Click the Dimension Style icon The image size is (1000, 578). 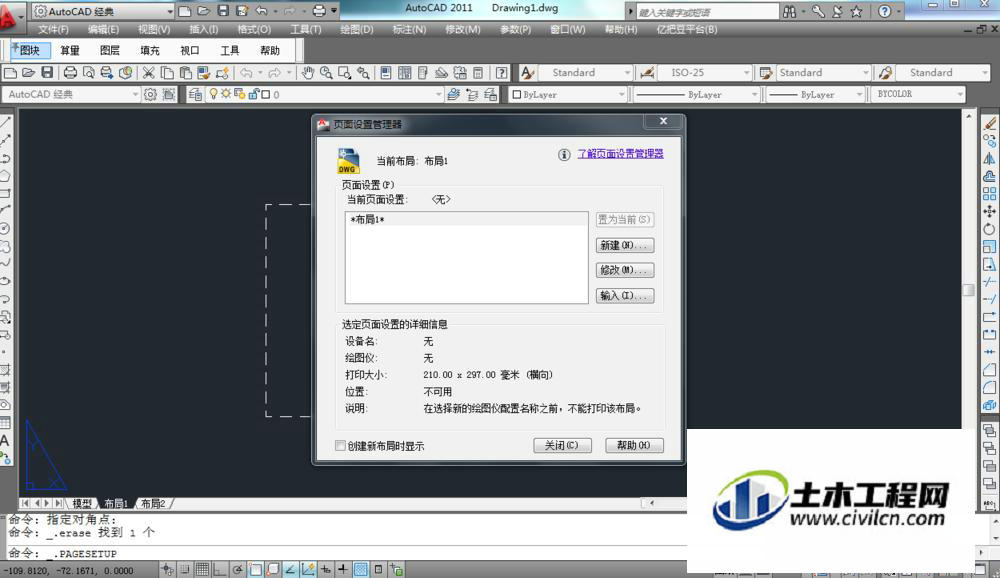(647, 73)
